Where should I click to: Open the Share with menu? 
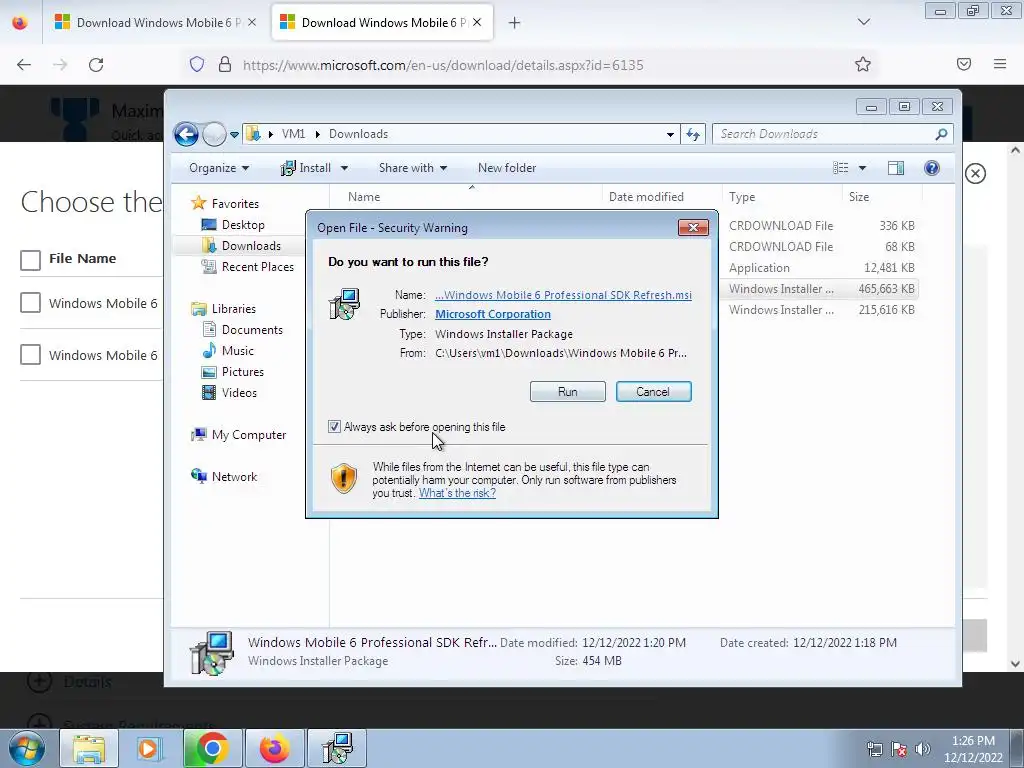tap(413, 168)
